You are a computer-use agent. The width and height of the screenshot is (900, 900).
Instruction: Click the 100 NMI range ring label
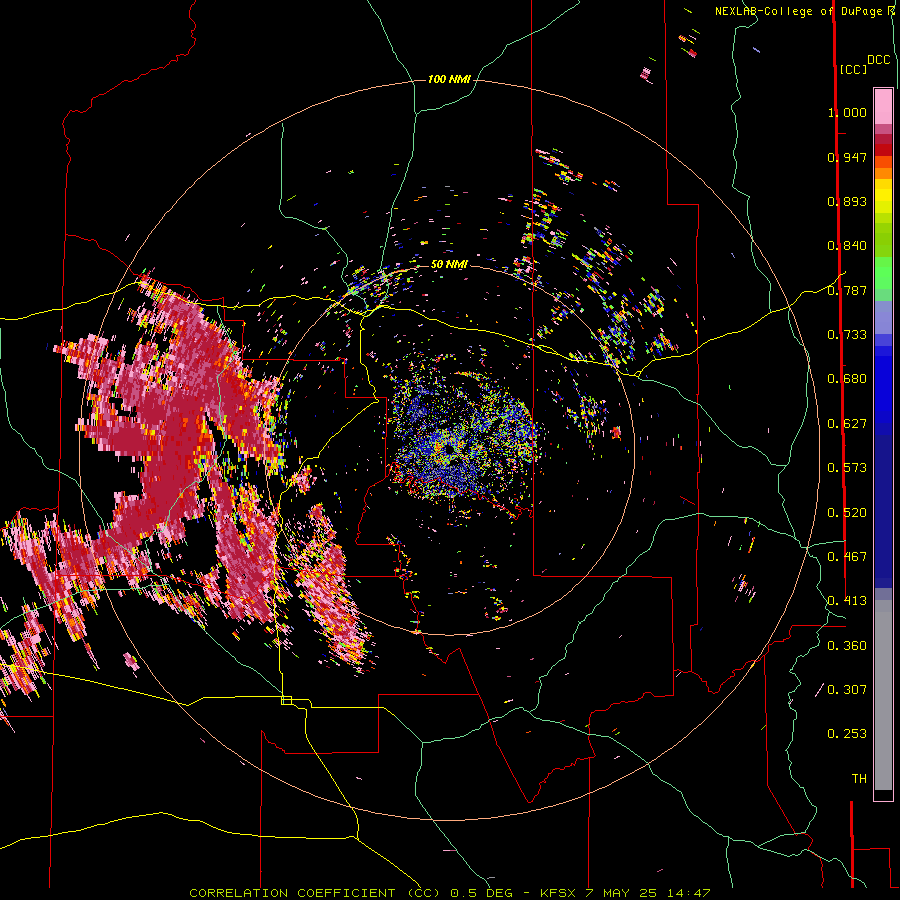[x=449, y=79]
